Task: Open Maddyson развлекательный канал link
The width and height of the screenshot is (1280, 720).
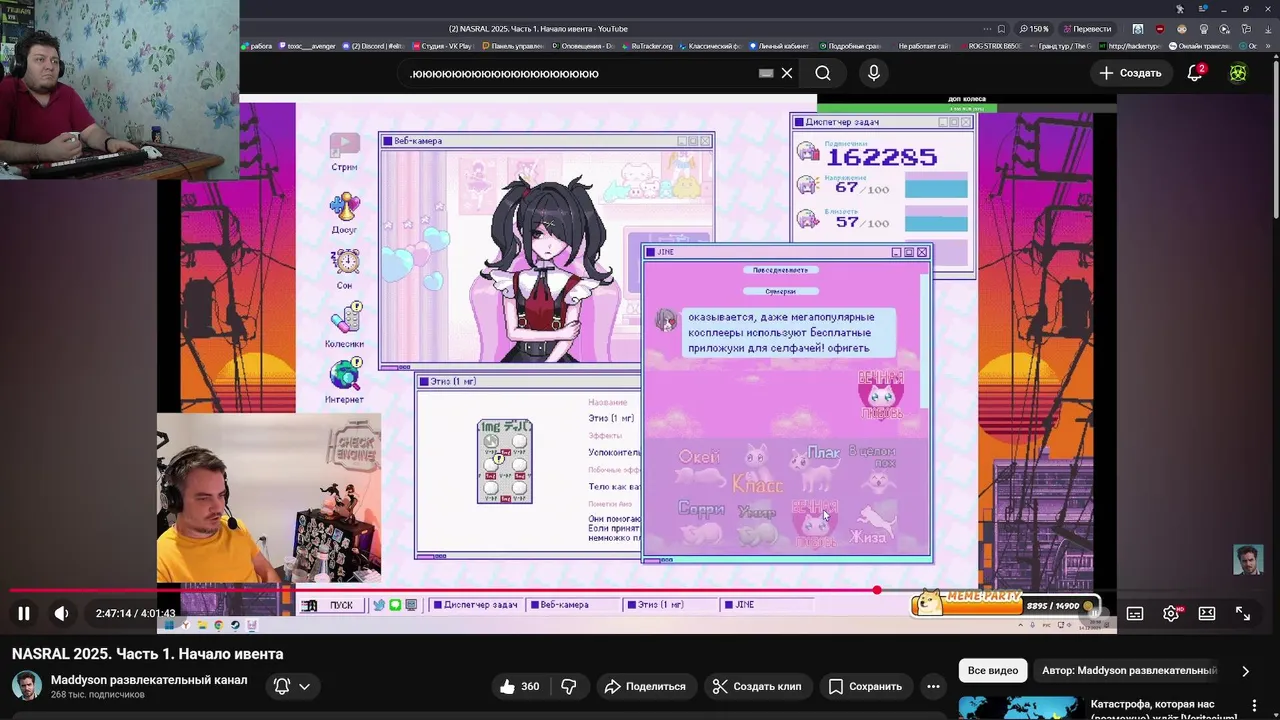Action: pos(149,680)
